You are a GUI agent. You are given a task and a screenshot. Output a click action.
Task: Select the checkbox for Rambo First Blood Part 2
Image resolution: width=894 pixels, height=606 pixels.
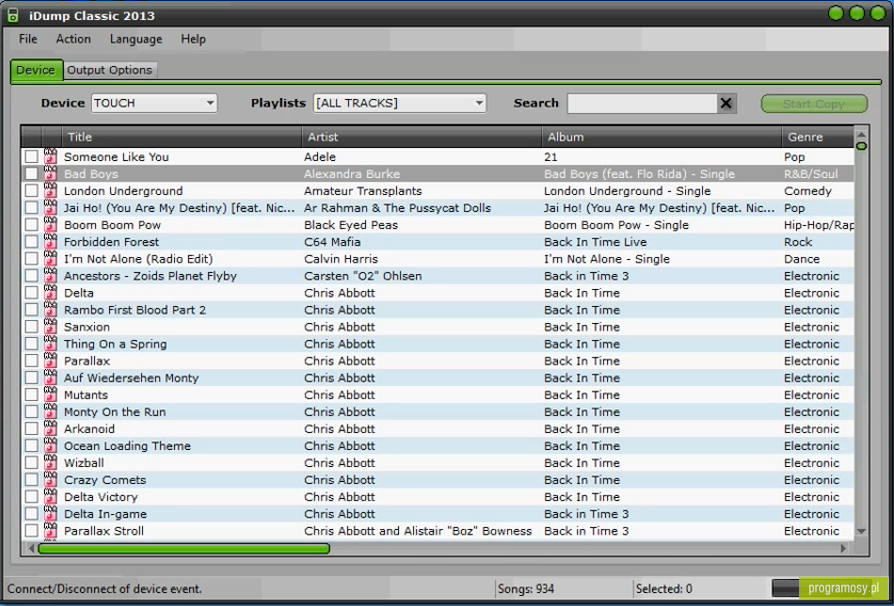pos(31,310)
